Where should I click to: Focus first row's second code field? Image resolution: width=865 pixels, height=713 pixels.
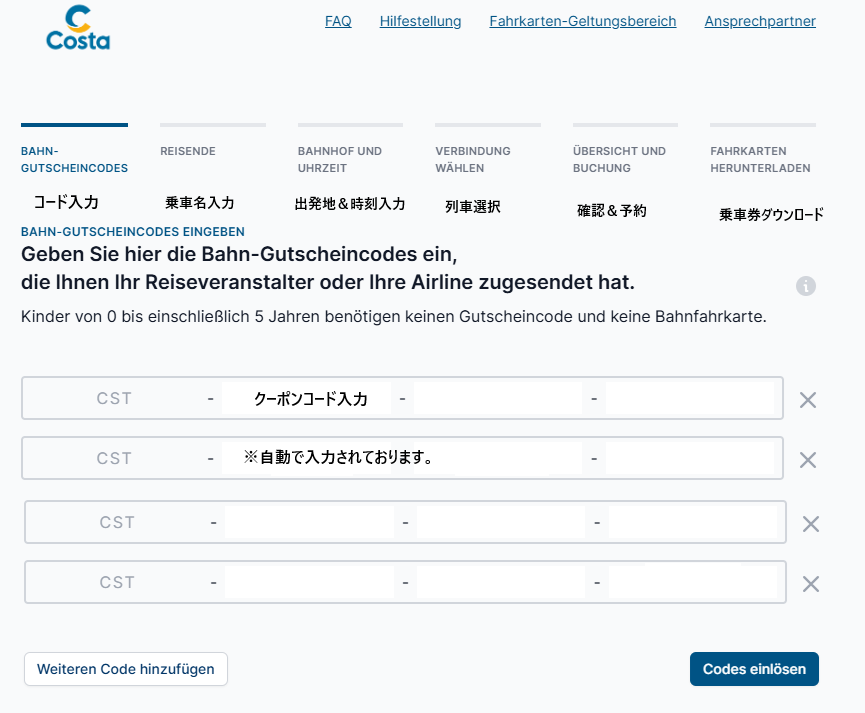coord(306,398)
